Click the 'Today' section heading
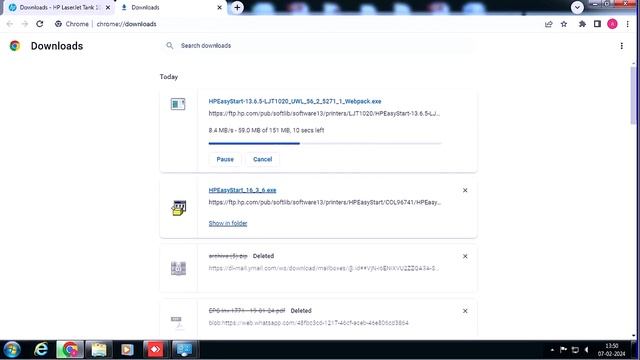This screenshot has width=640, height=360. (169, 77)
